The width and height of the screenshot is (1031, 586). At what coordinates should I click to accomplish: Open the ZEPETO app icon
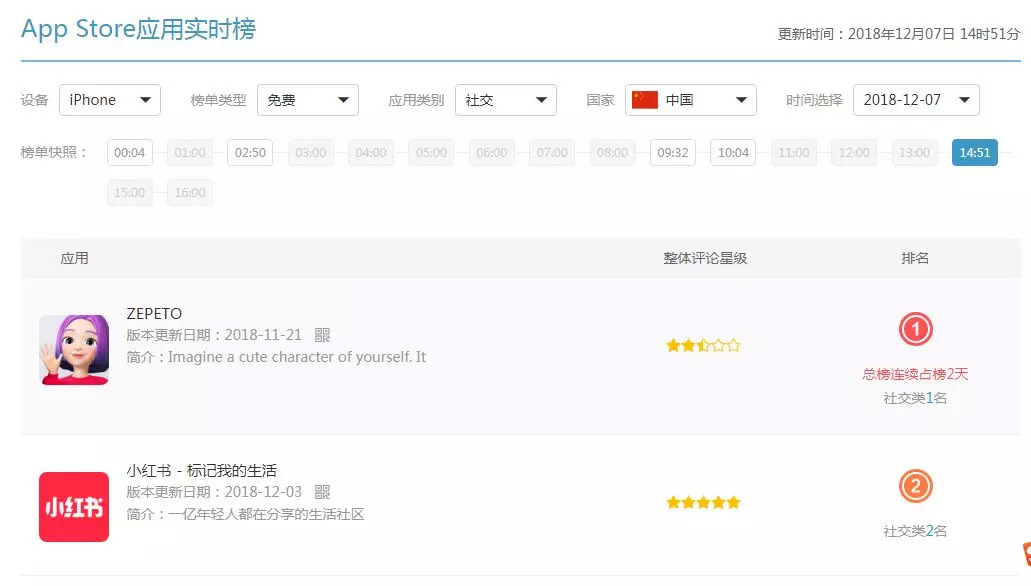coord(74,350)
